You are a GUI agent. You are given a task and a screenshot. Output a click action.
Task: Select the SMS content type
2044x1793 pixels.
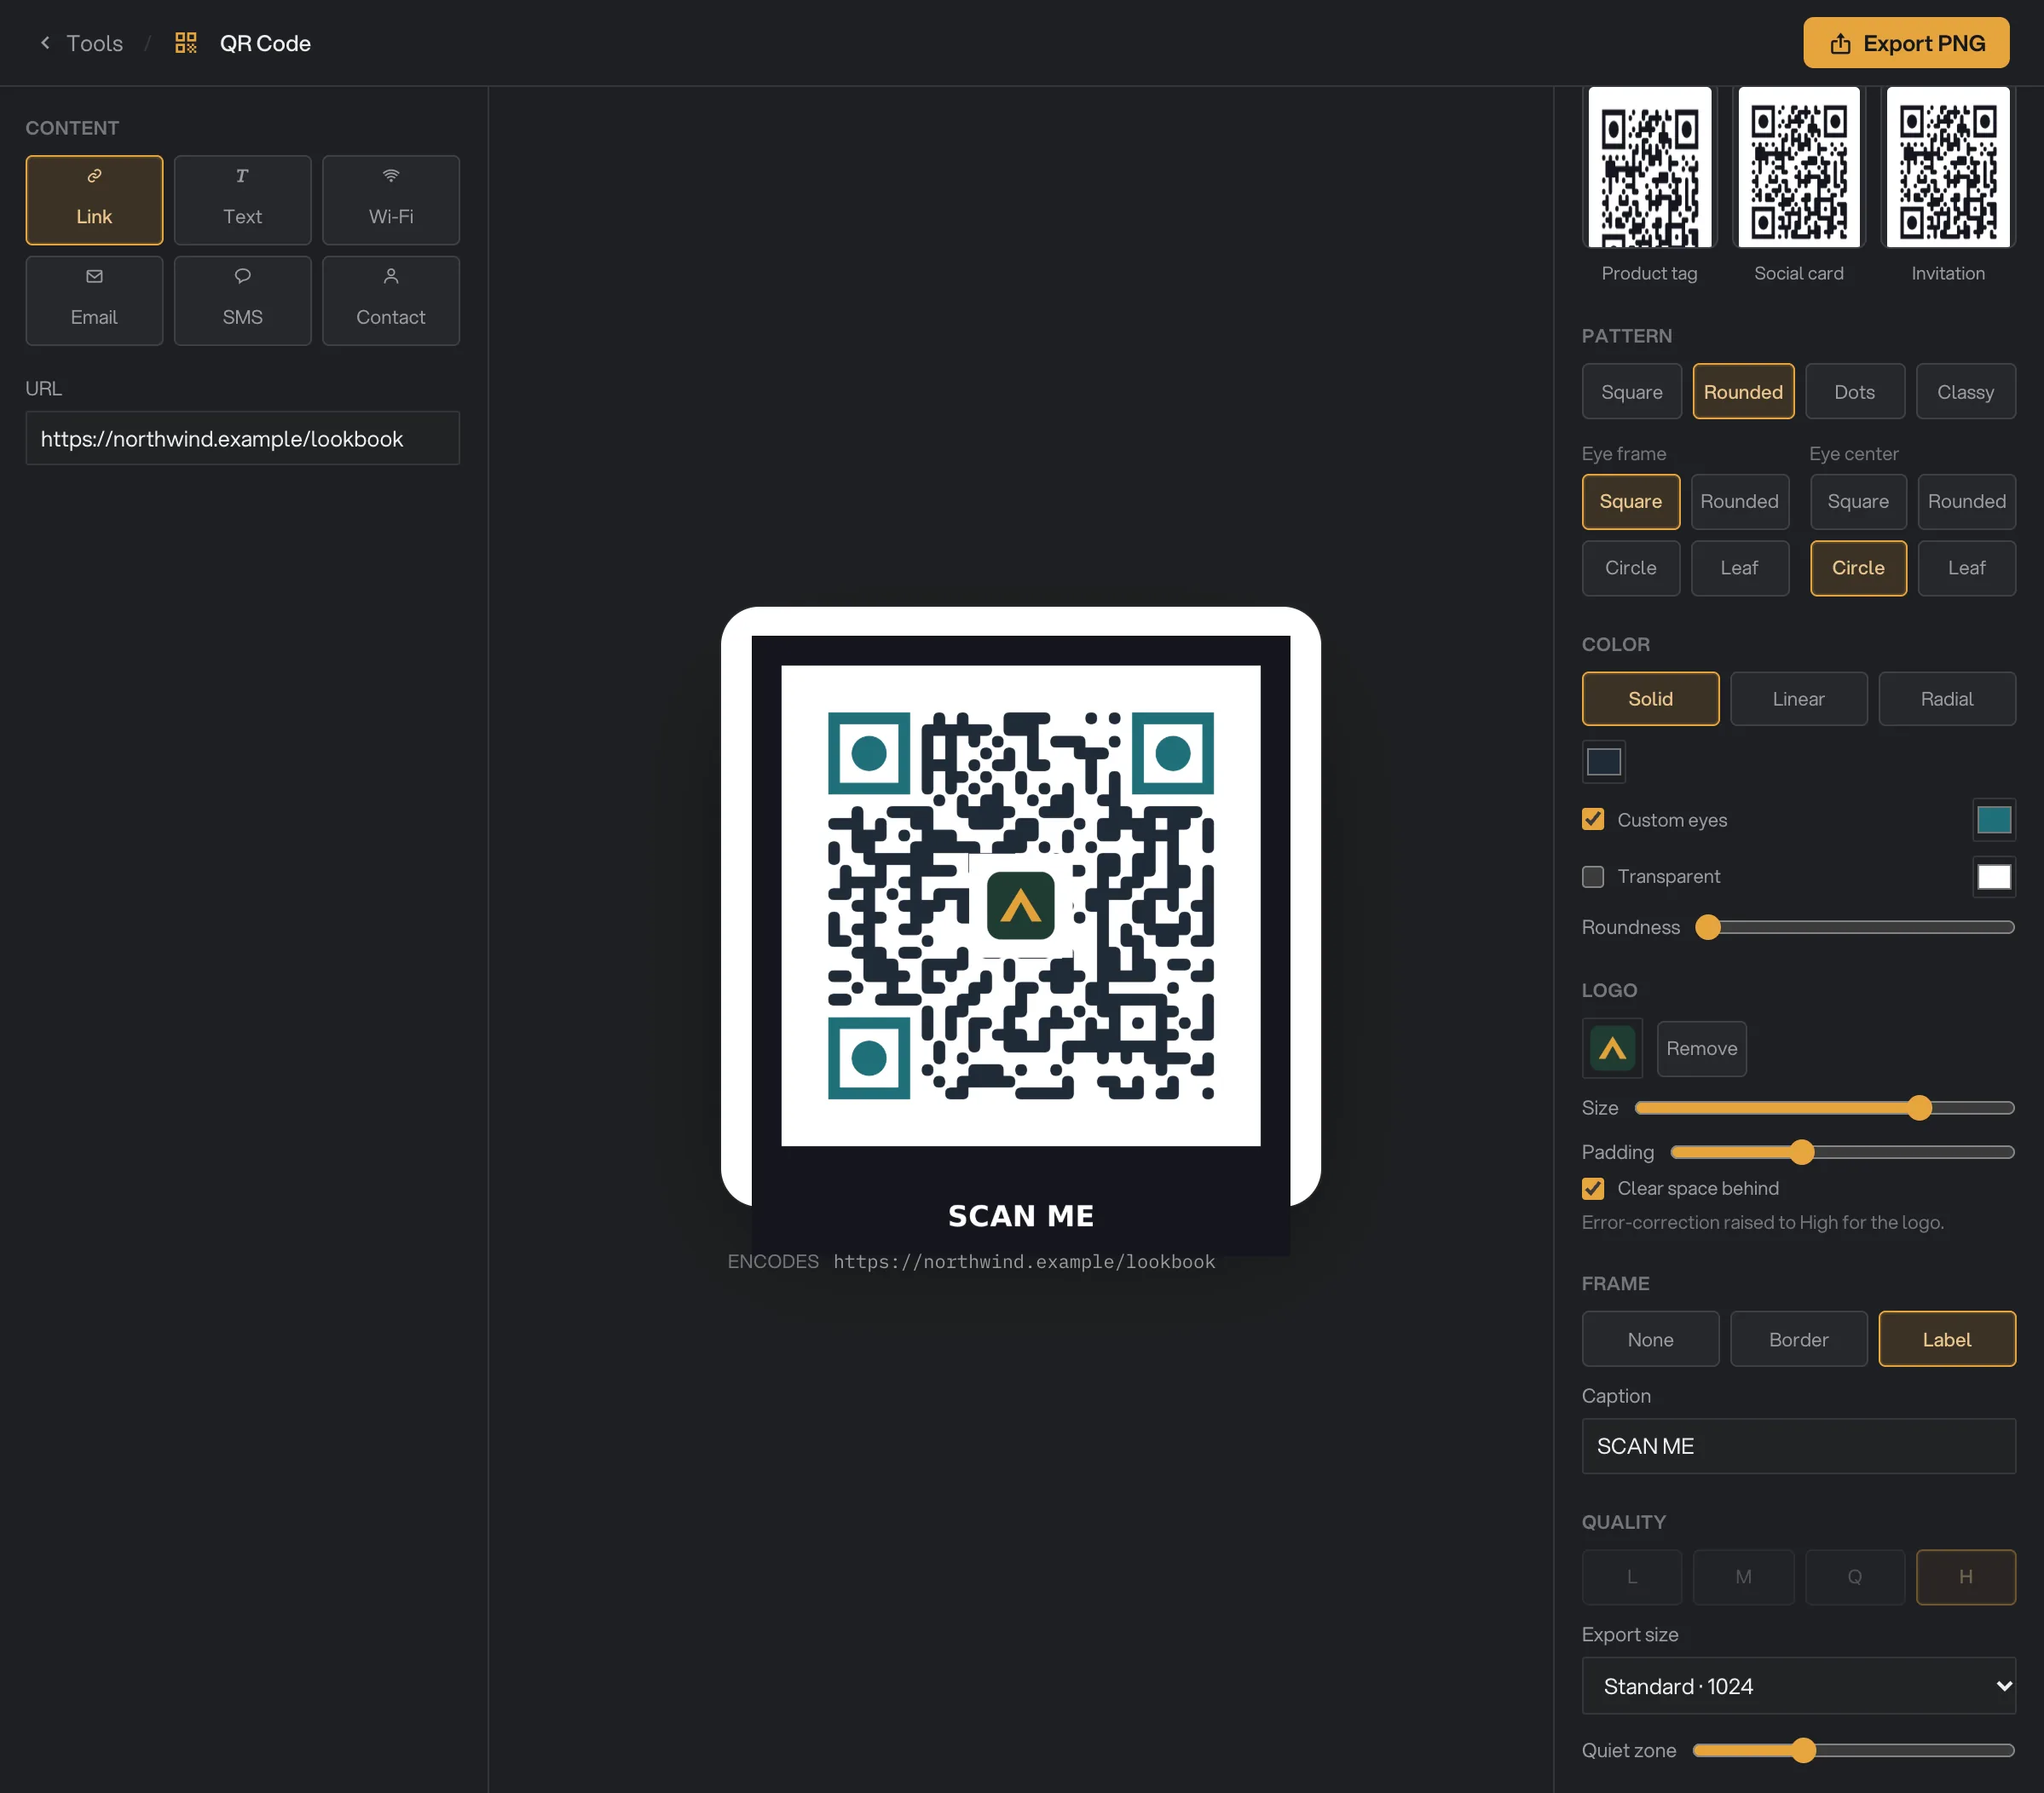(242, 301)
